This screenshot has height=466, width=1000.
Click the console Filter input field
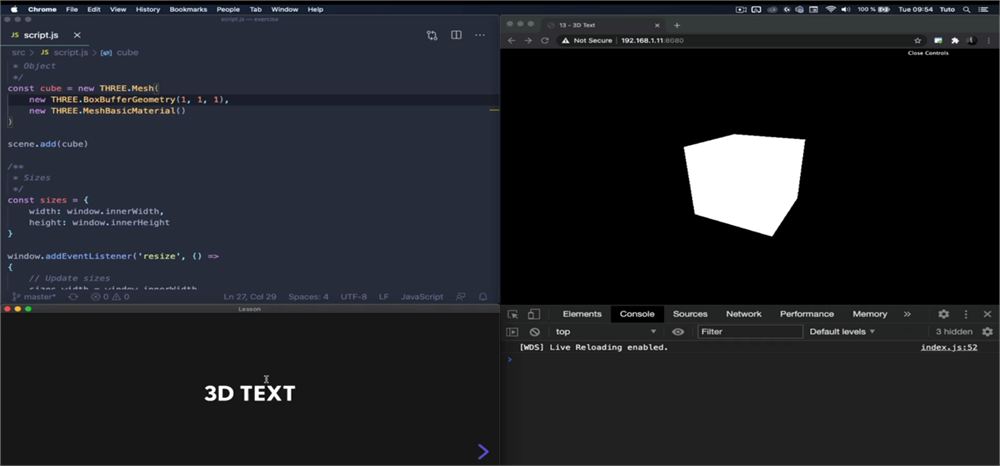pos(750,332)
